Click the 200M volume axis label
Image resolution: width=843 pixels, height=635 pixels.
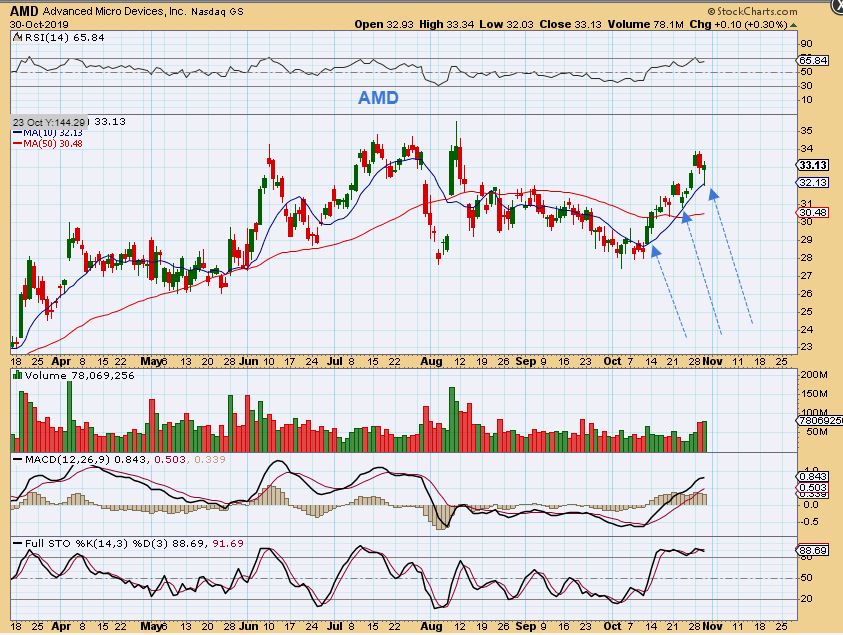click(813, 375)
